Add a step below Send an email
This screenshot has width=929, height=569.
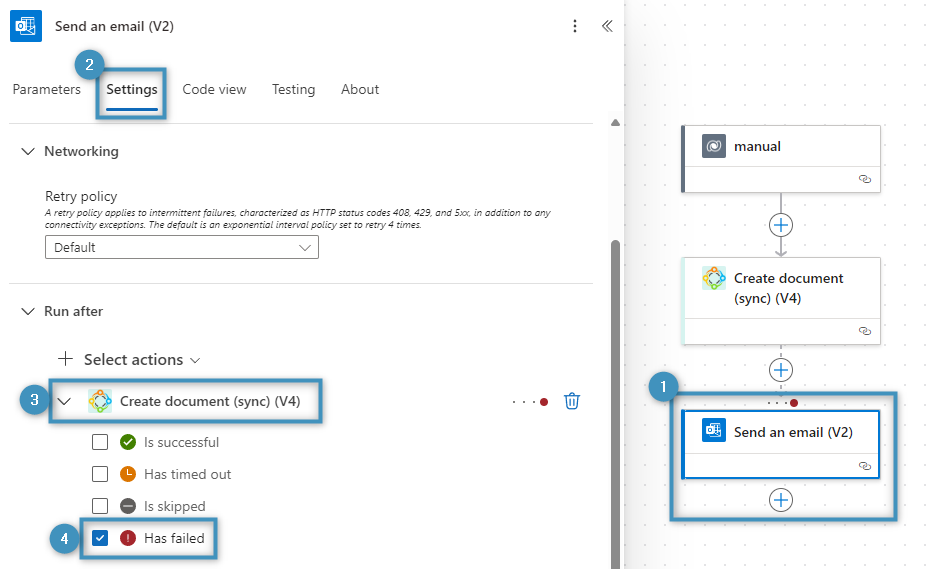tap(781, 500)
